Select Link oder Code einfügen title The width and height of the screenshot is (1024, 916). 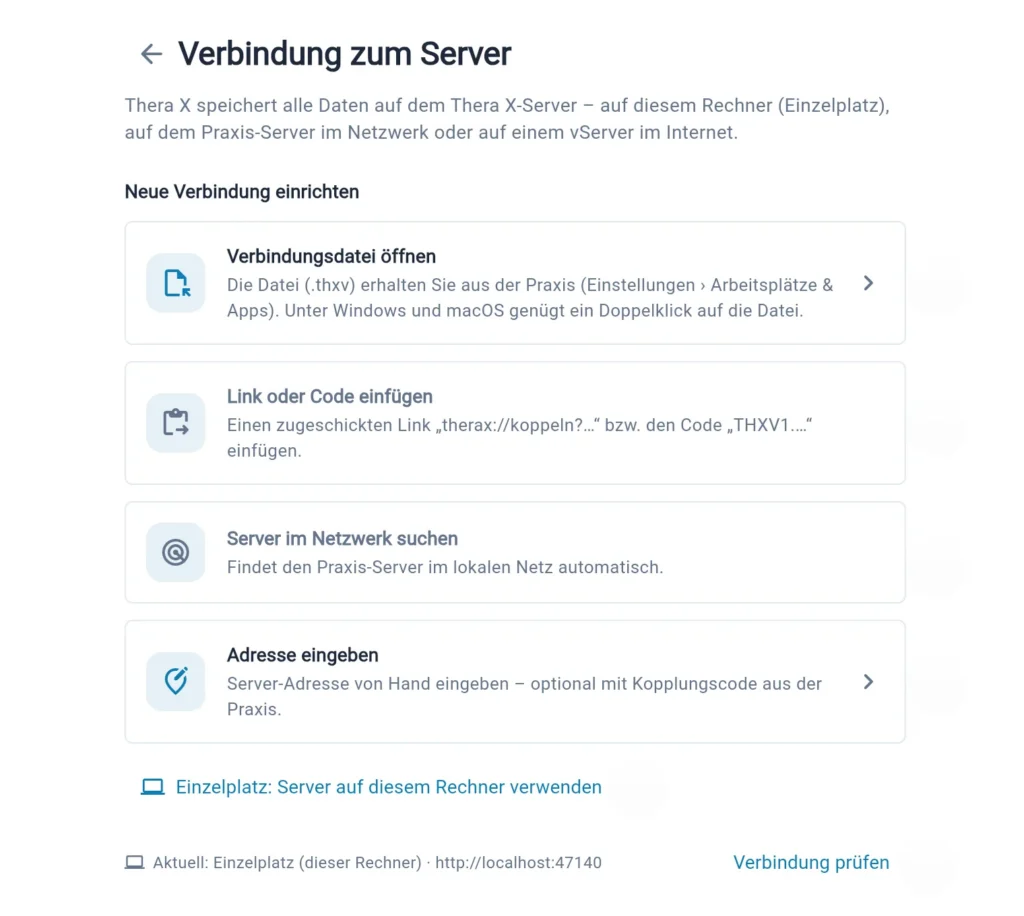pos(330,396)
